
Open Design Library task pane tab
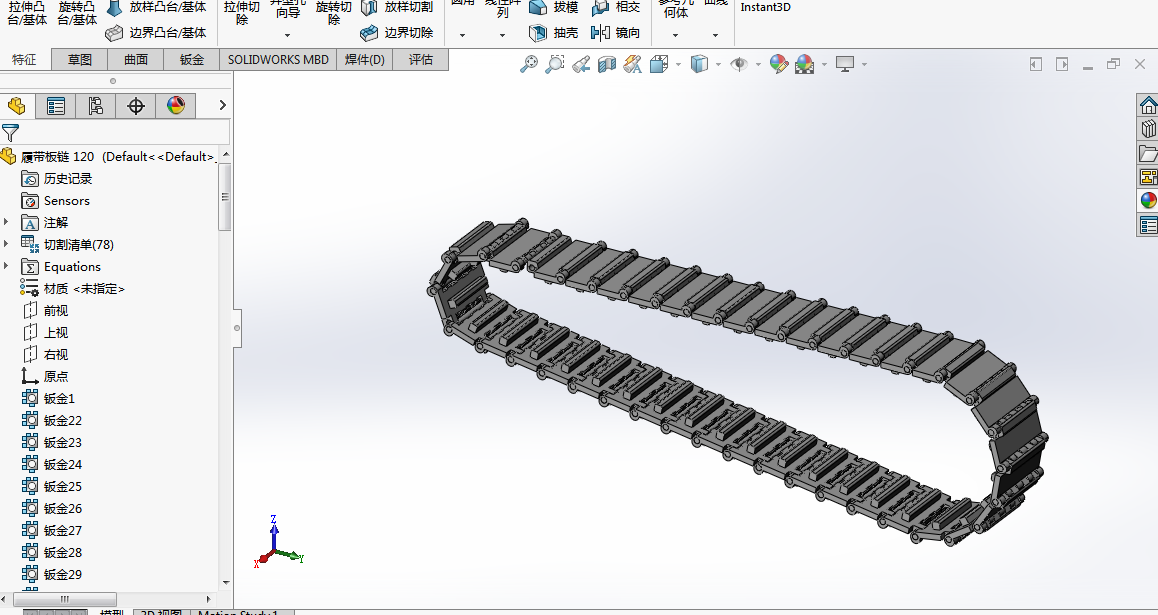tap(1148, 129)
